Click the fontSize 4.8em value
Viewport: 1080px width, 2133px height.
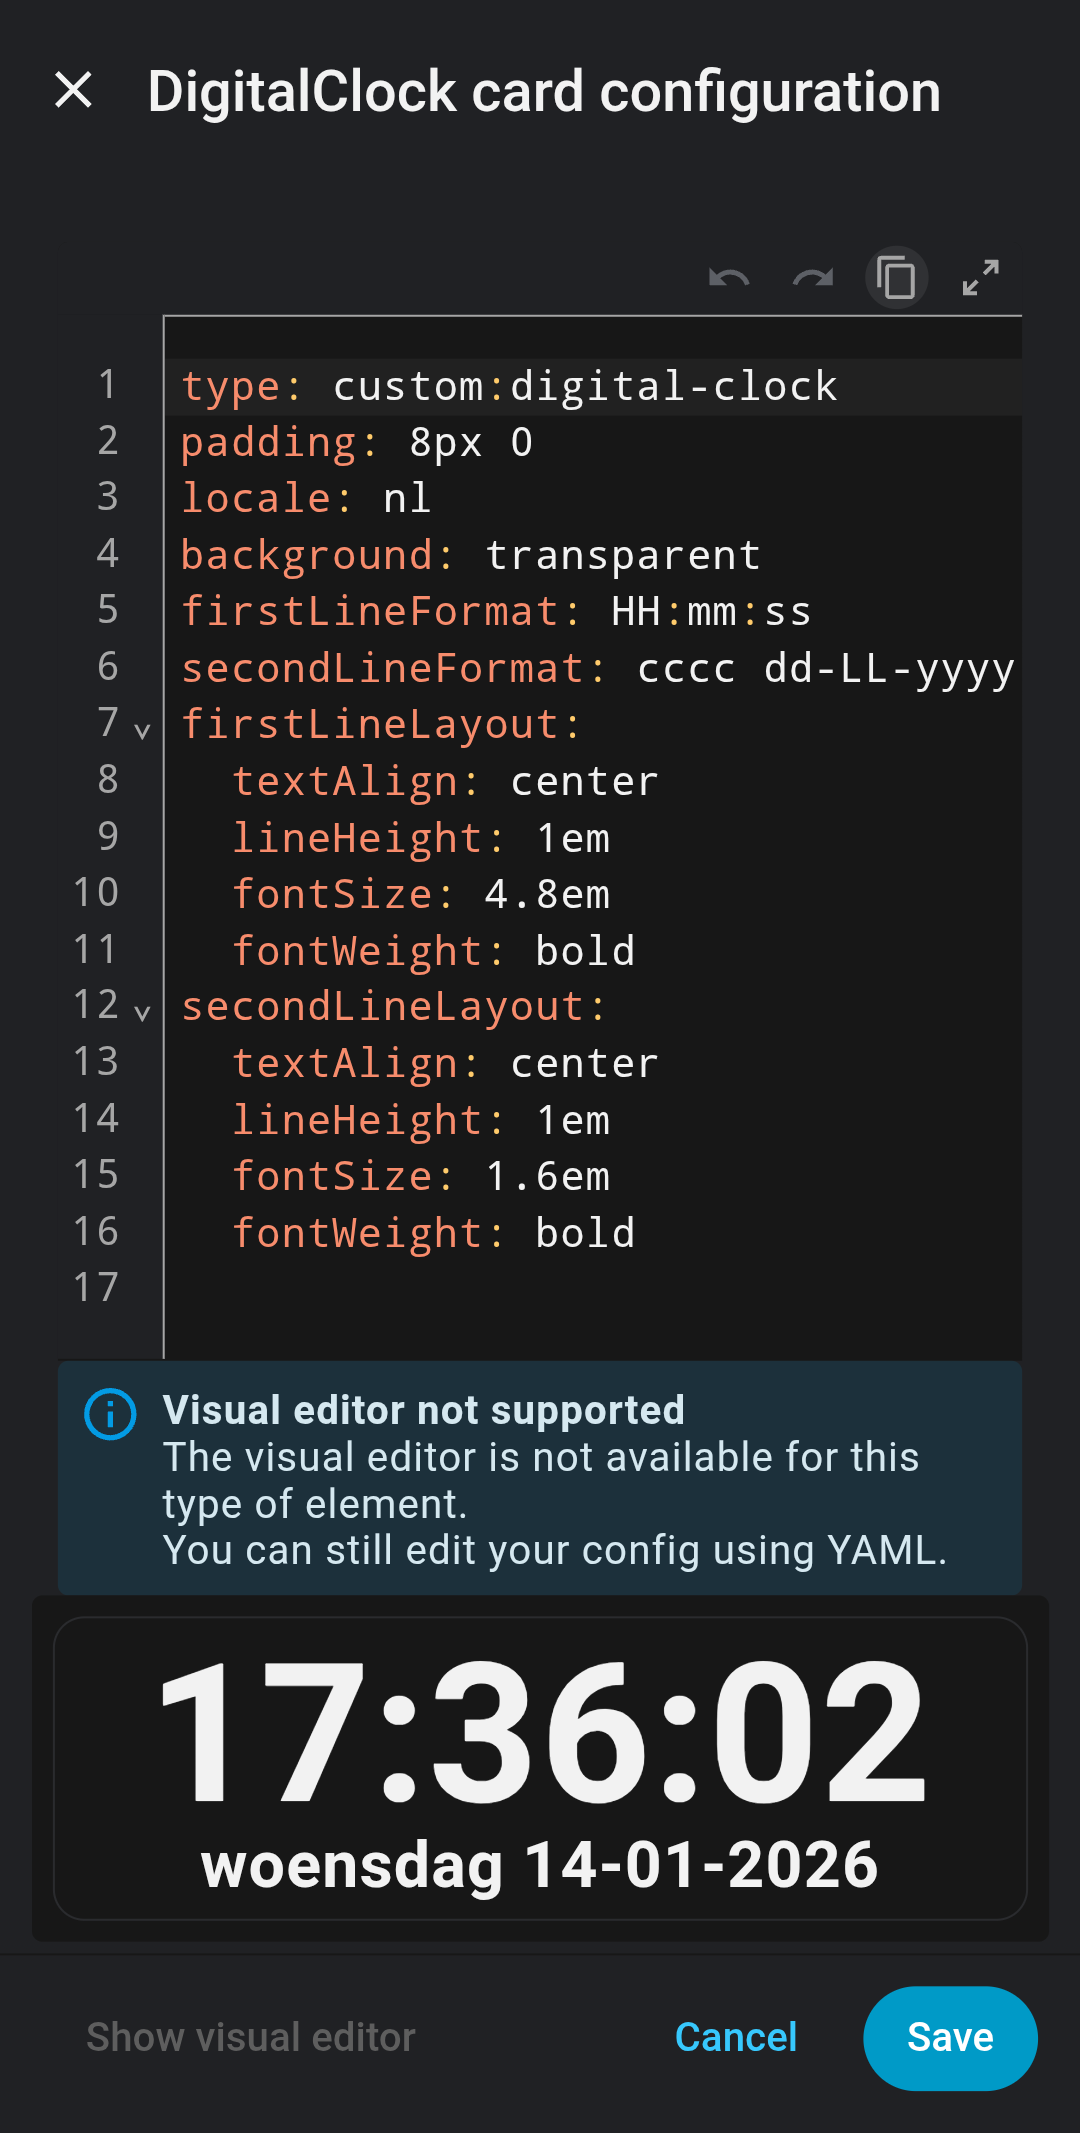pyautogui.click(x=547, y=894)
